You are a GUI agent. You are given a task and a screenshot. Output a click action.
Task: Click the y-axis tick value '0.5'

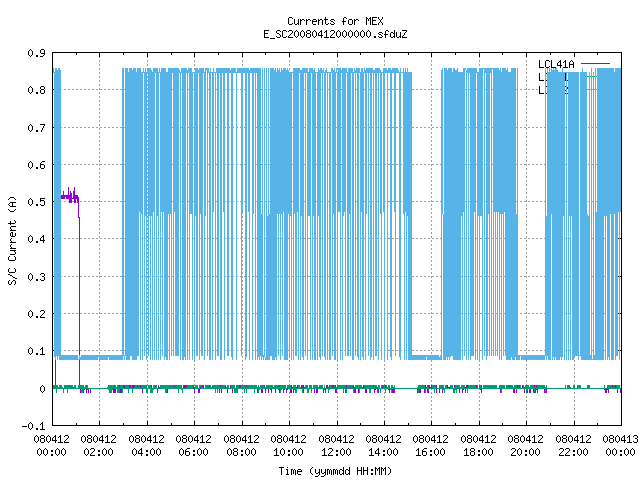pyautogui.click(x=36, y=202)
